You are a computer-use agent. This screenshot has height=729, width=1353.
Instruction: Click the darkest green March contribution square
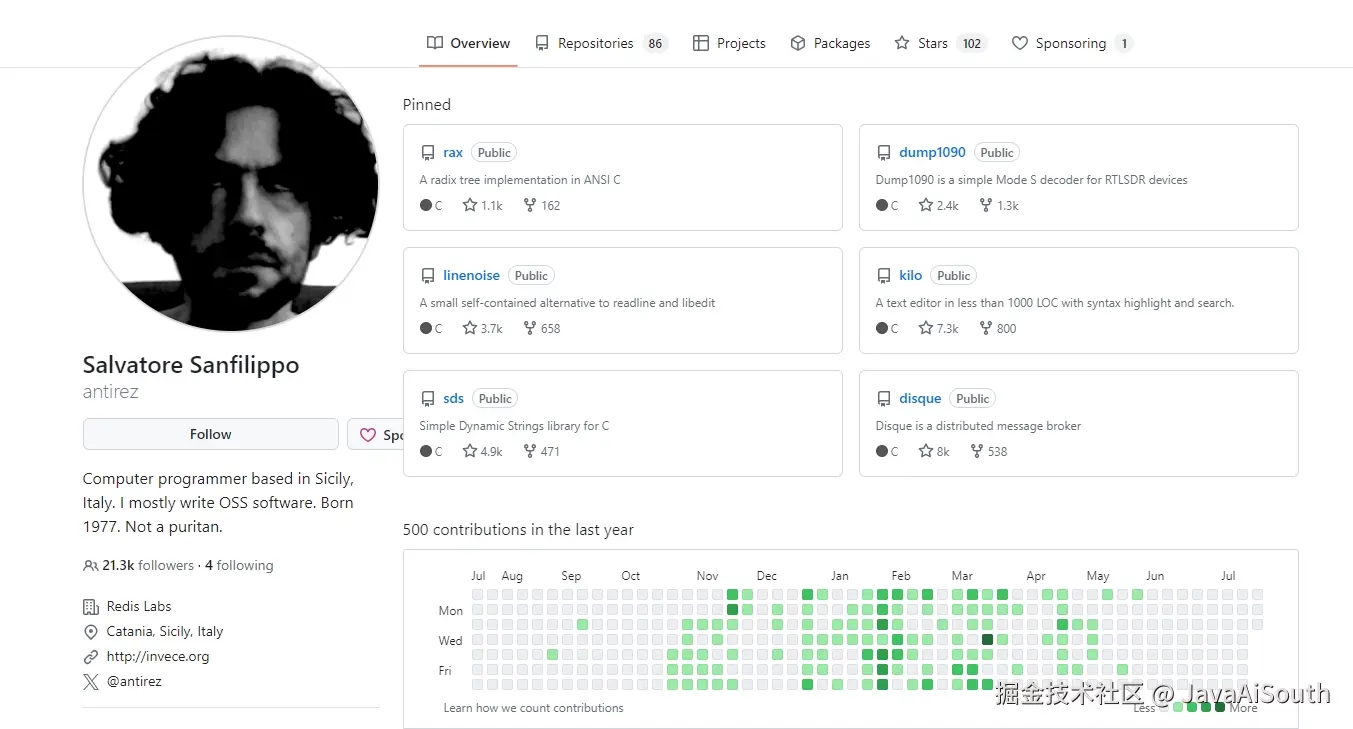point(988,640)
